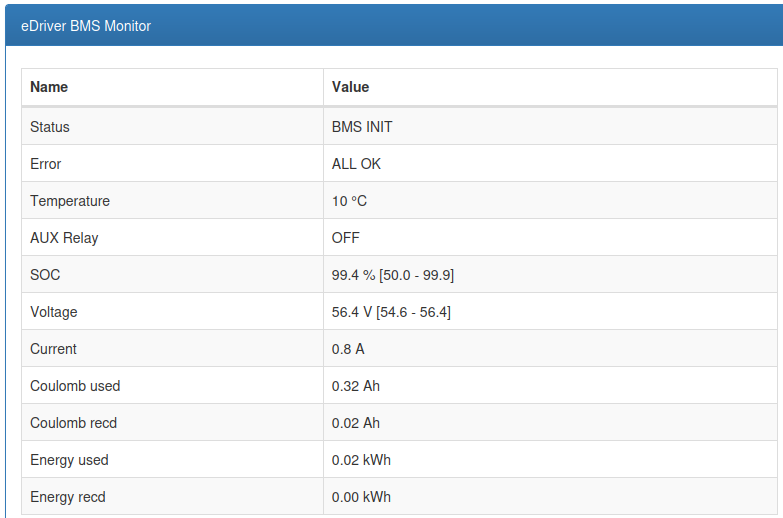Screen dimensions: 783x518
Task: Select the SOC row label
Action: coord(45,275)
